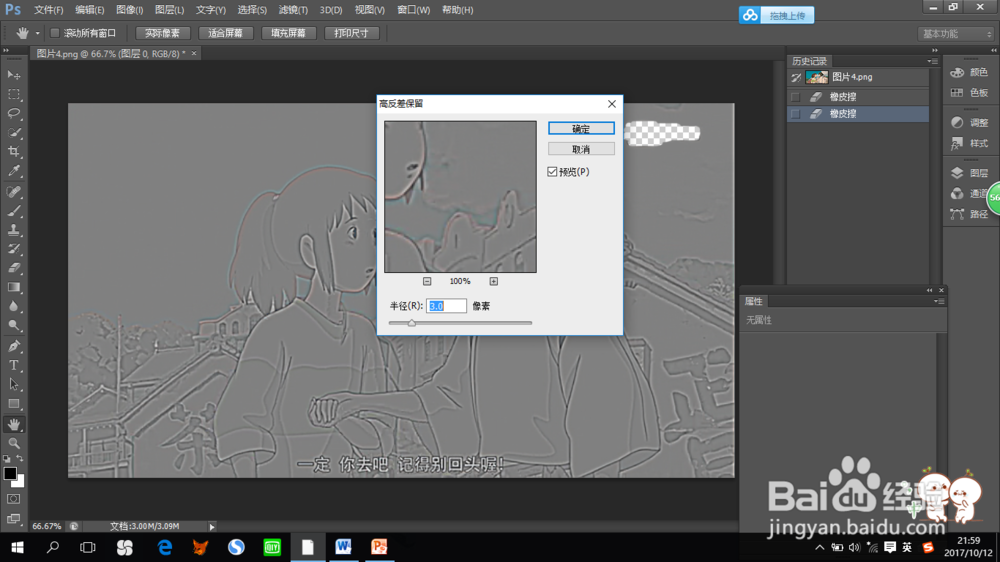
Task: Select the Dodge tool
Action: [14, 325]
